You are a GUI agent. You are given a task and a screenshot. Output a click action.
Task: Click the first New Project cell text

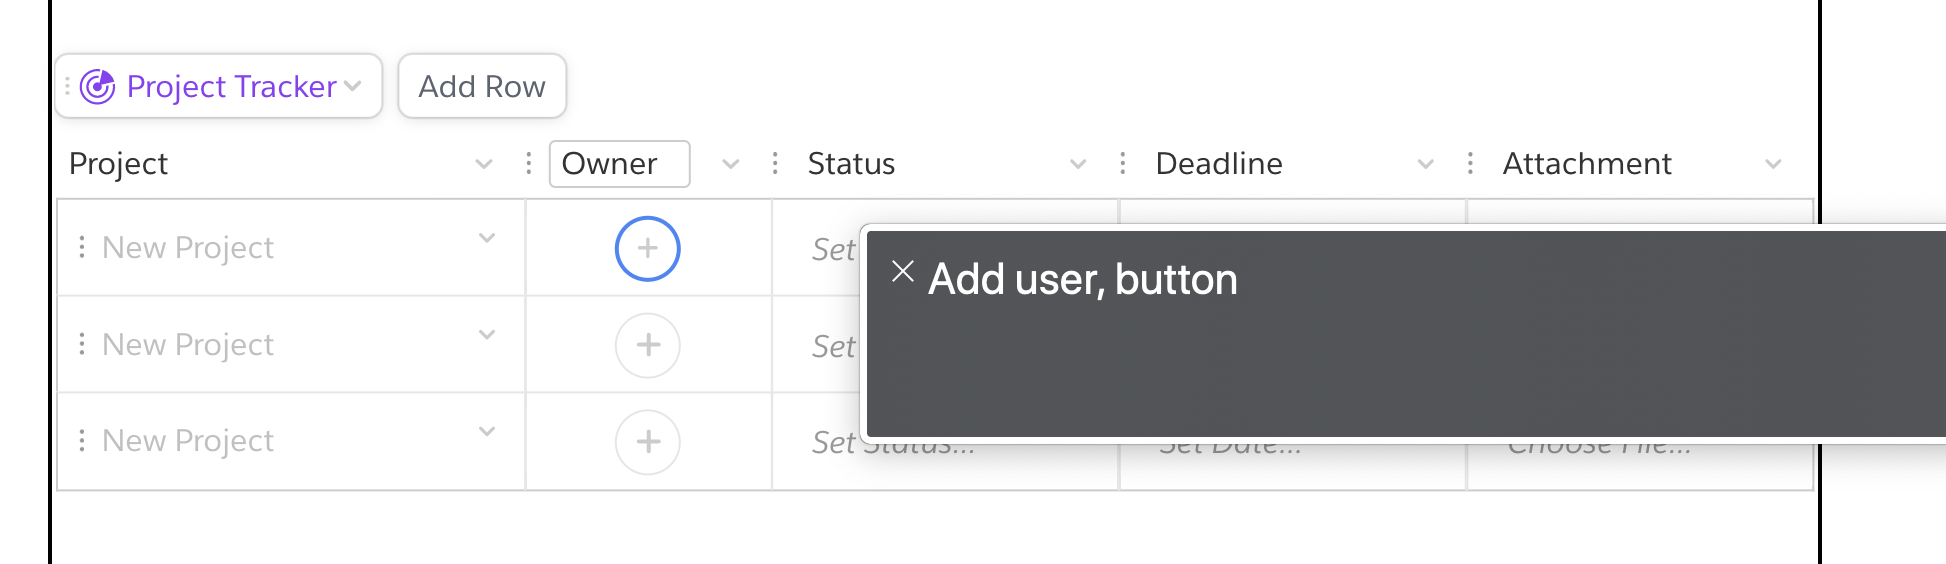tap(188, 248)
